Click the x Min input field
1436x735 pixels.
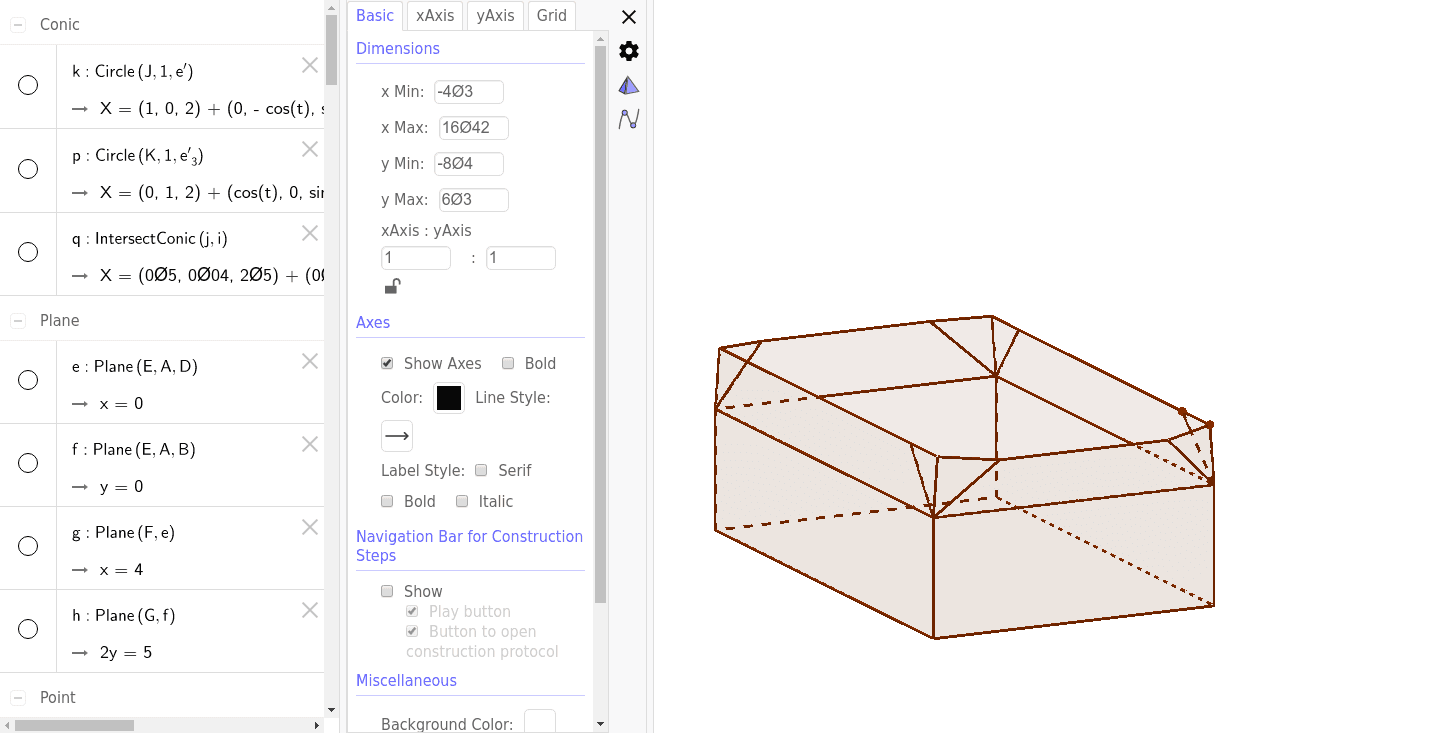click(x=468, y=91)
